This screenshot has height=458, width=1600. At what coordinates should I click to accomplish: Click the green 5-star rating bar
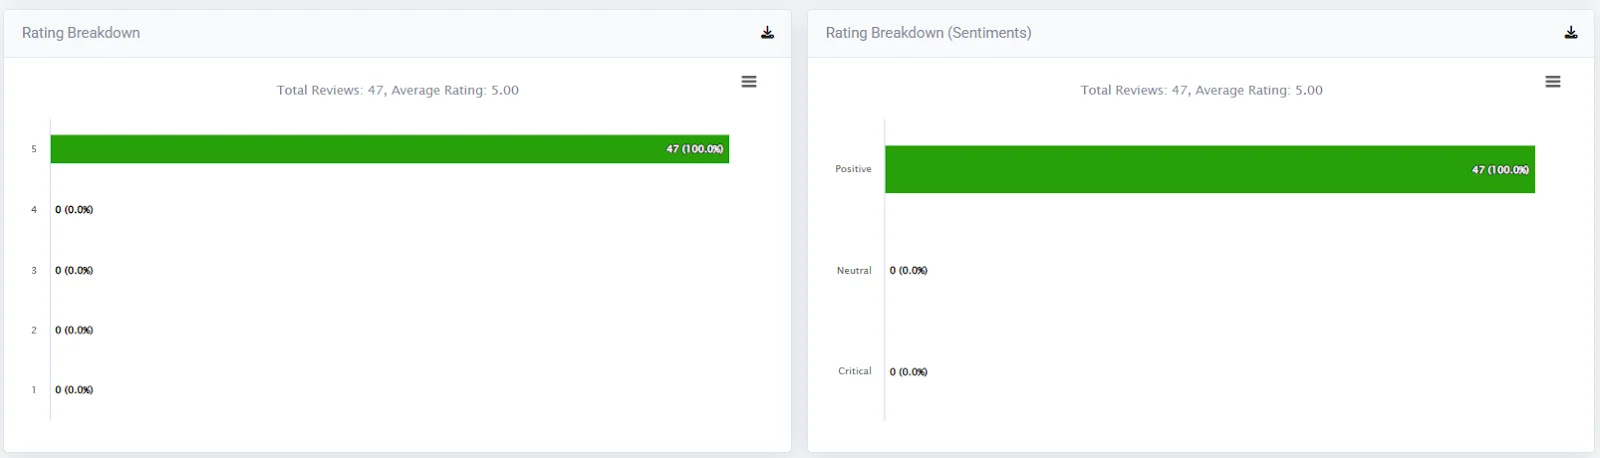coord(390,149)
